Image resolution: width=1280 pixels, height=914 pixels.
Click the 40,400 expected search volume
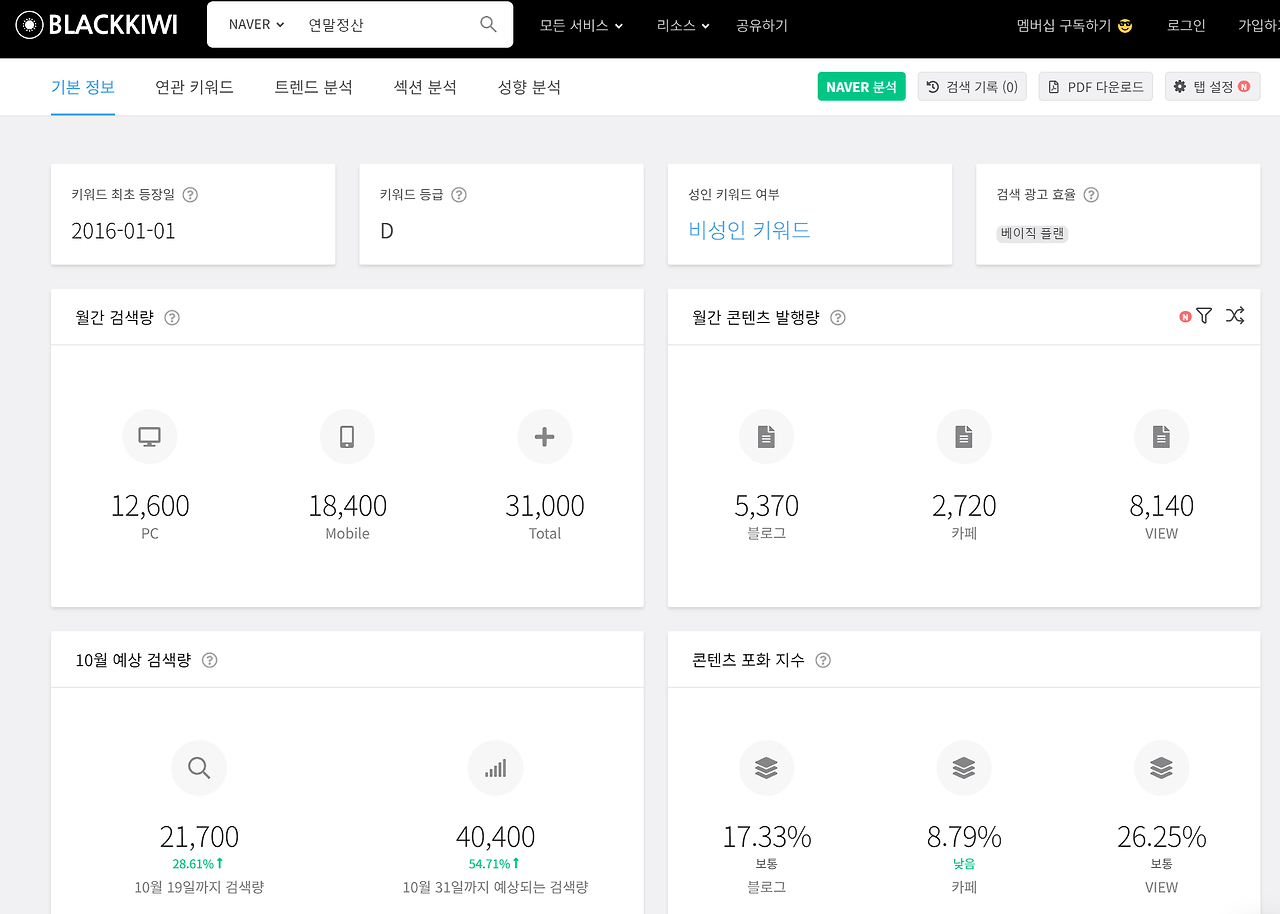click(495, 836)
